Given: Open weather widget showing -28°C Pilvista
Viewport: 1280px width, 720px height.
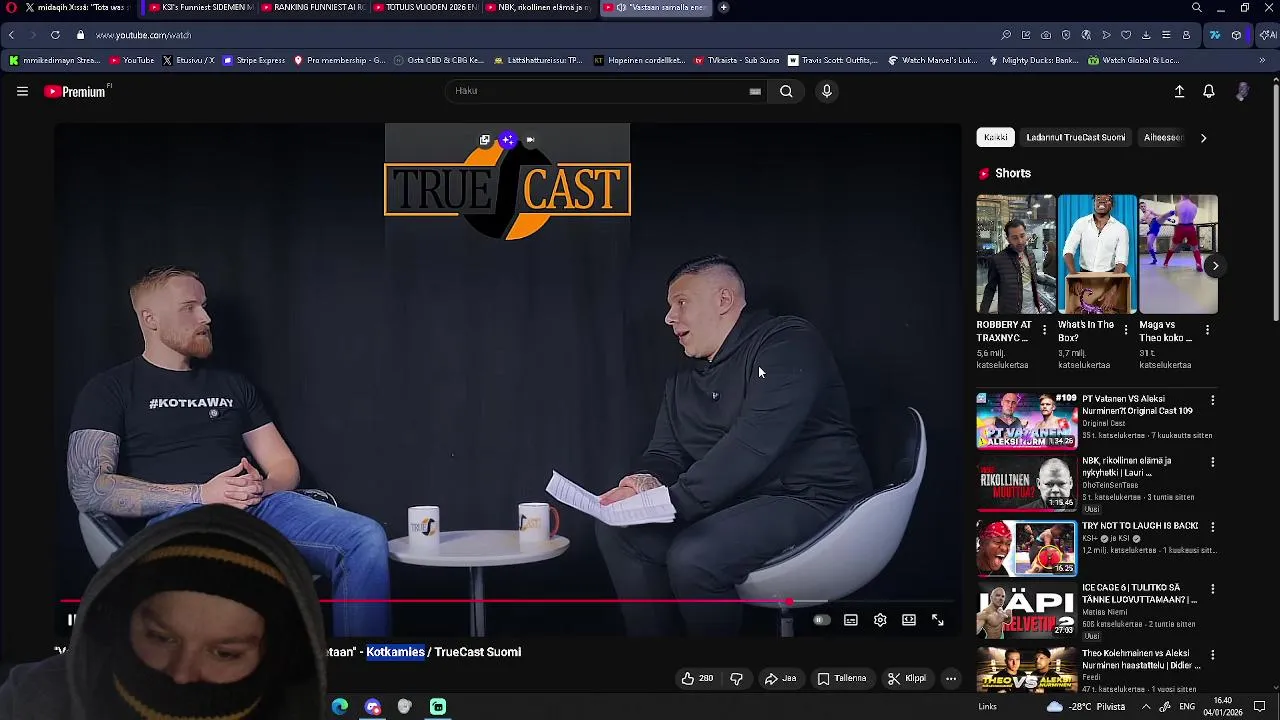Looking at the screenshot, I should 1086,706.
